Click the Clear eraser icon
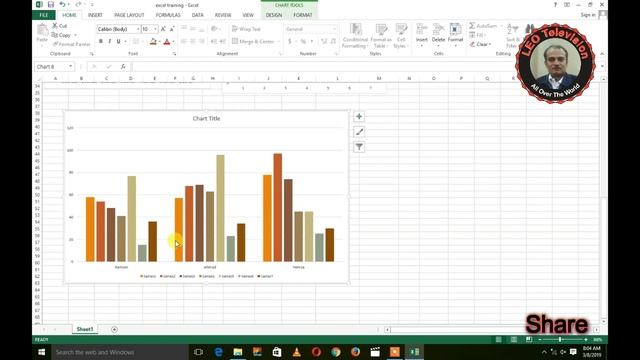 coord(472,44)
